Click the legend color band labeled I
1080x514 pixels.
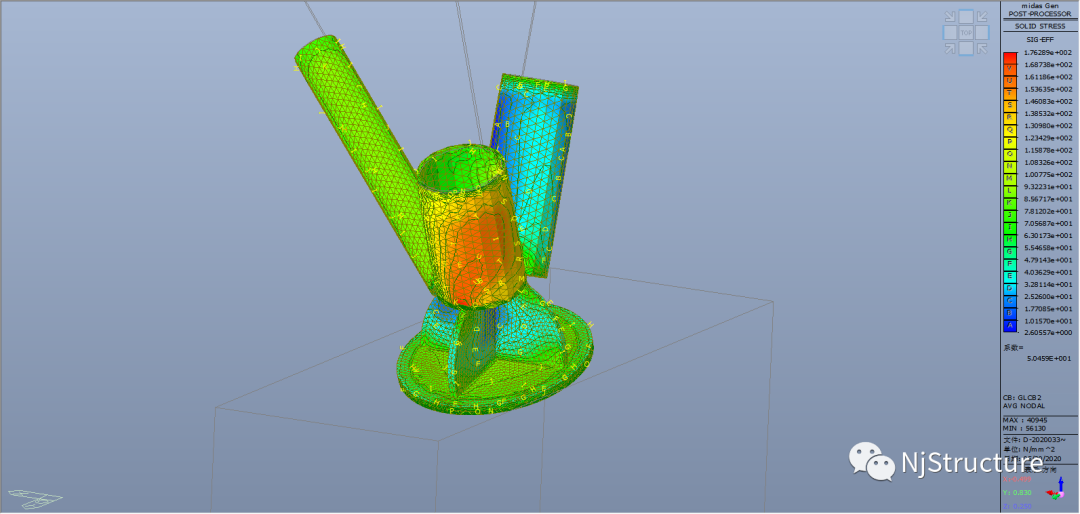[x=1010, y=229]
